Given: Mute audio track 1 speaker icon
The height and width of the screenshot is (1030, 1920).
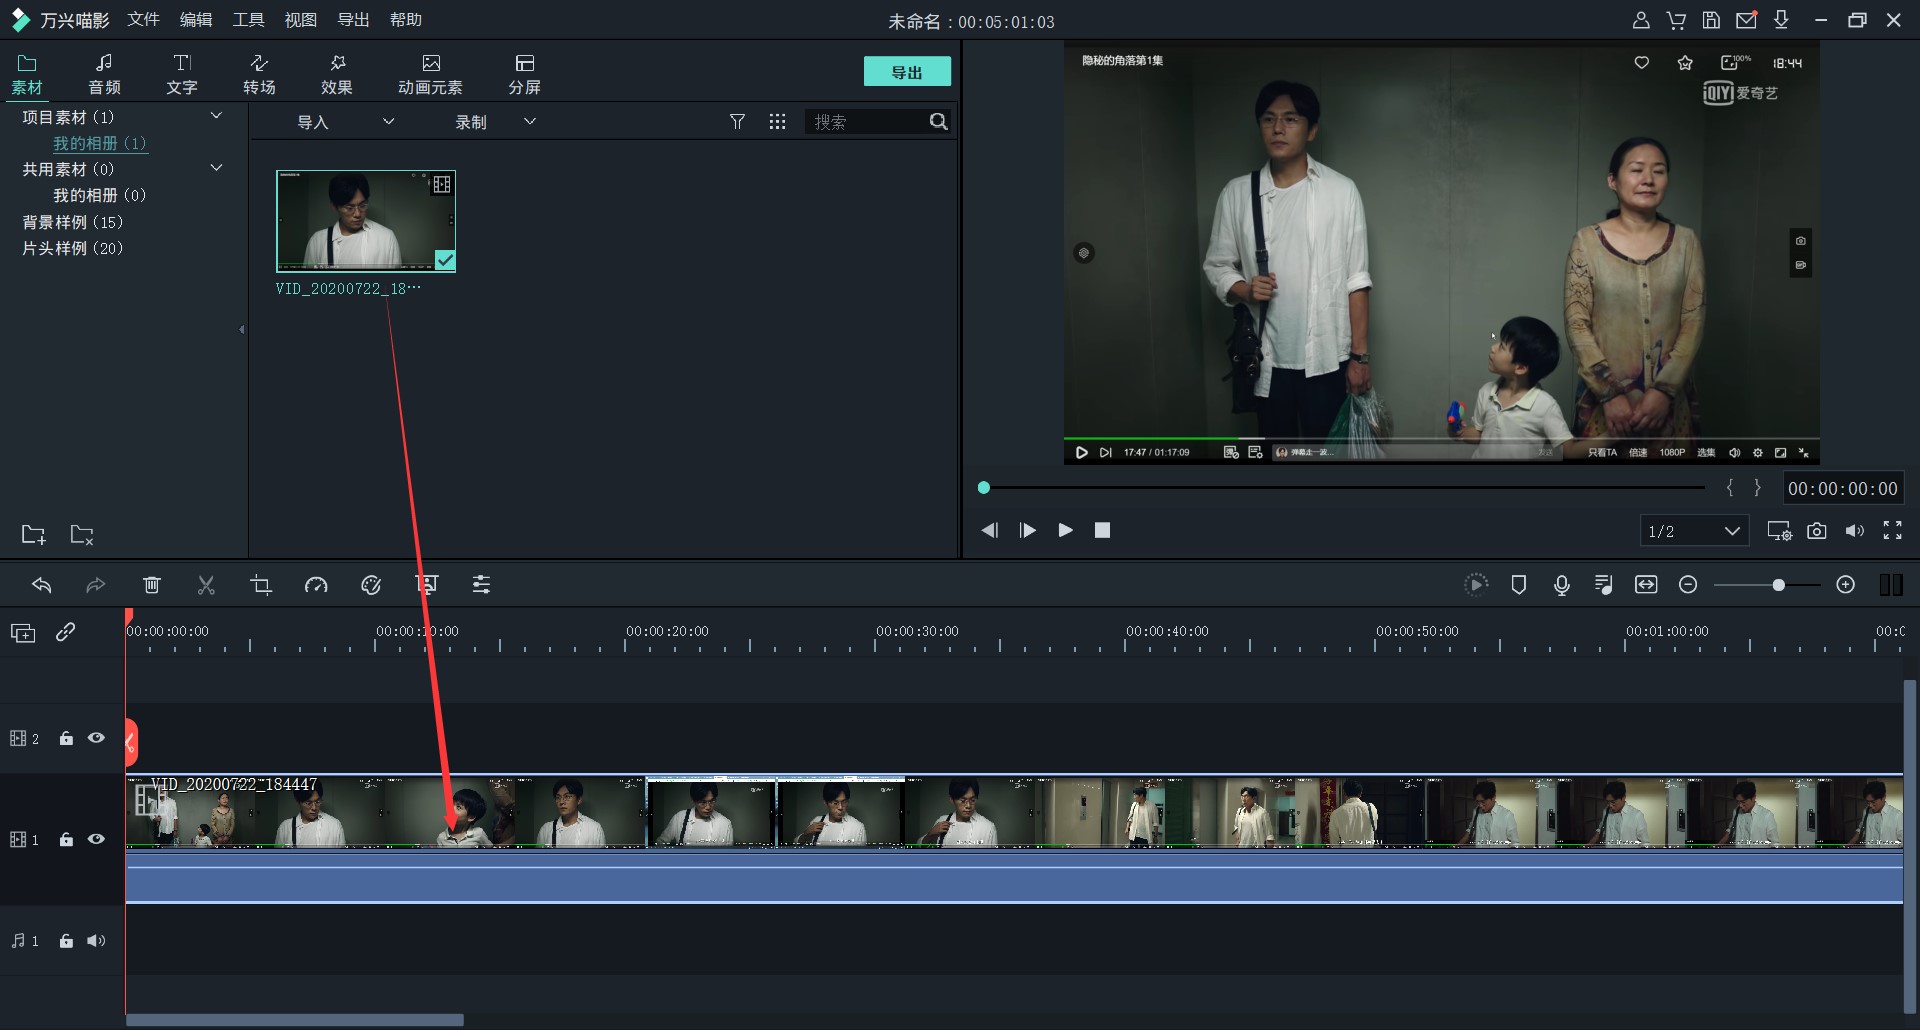Looking at the screenshot, I should click(96, 941).
